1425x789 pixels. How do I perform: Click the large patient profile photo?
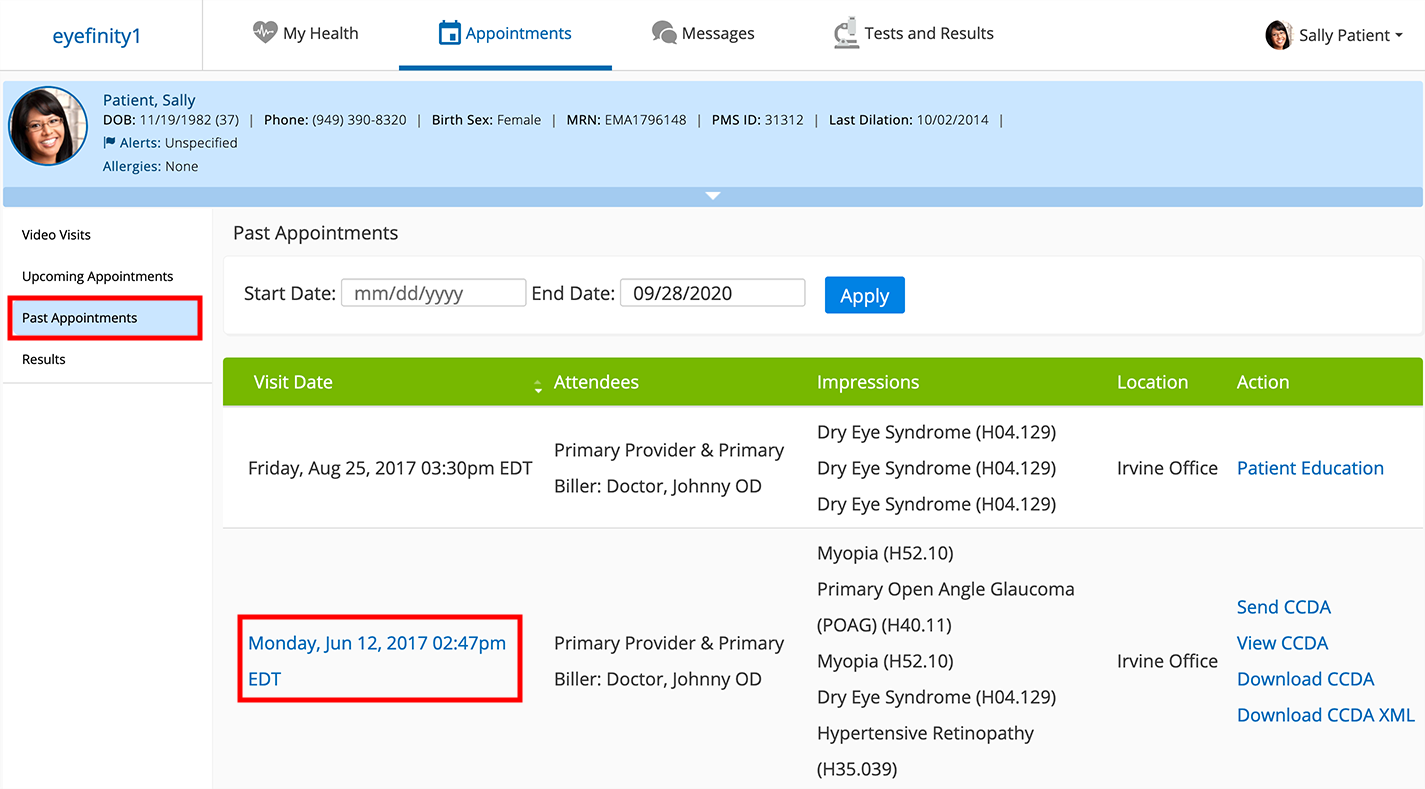pos(48,126)
